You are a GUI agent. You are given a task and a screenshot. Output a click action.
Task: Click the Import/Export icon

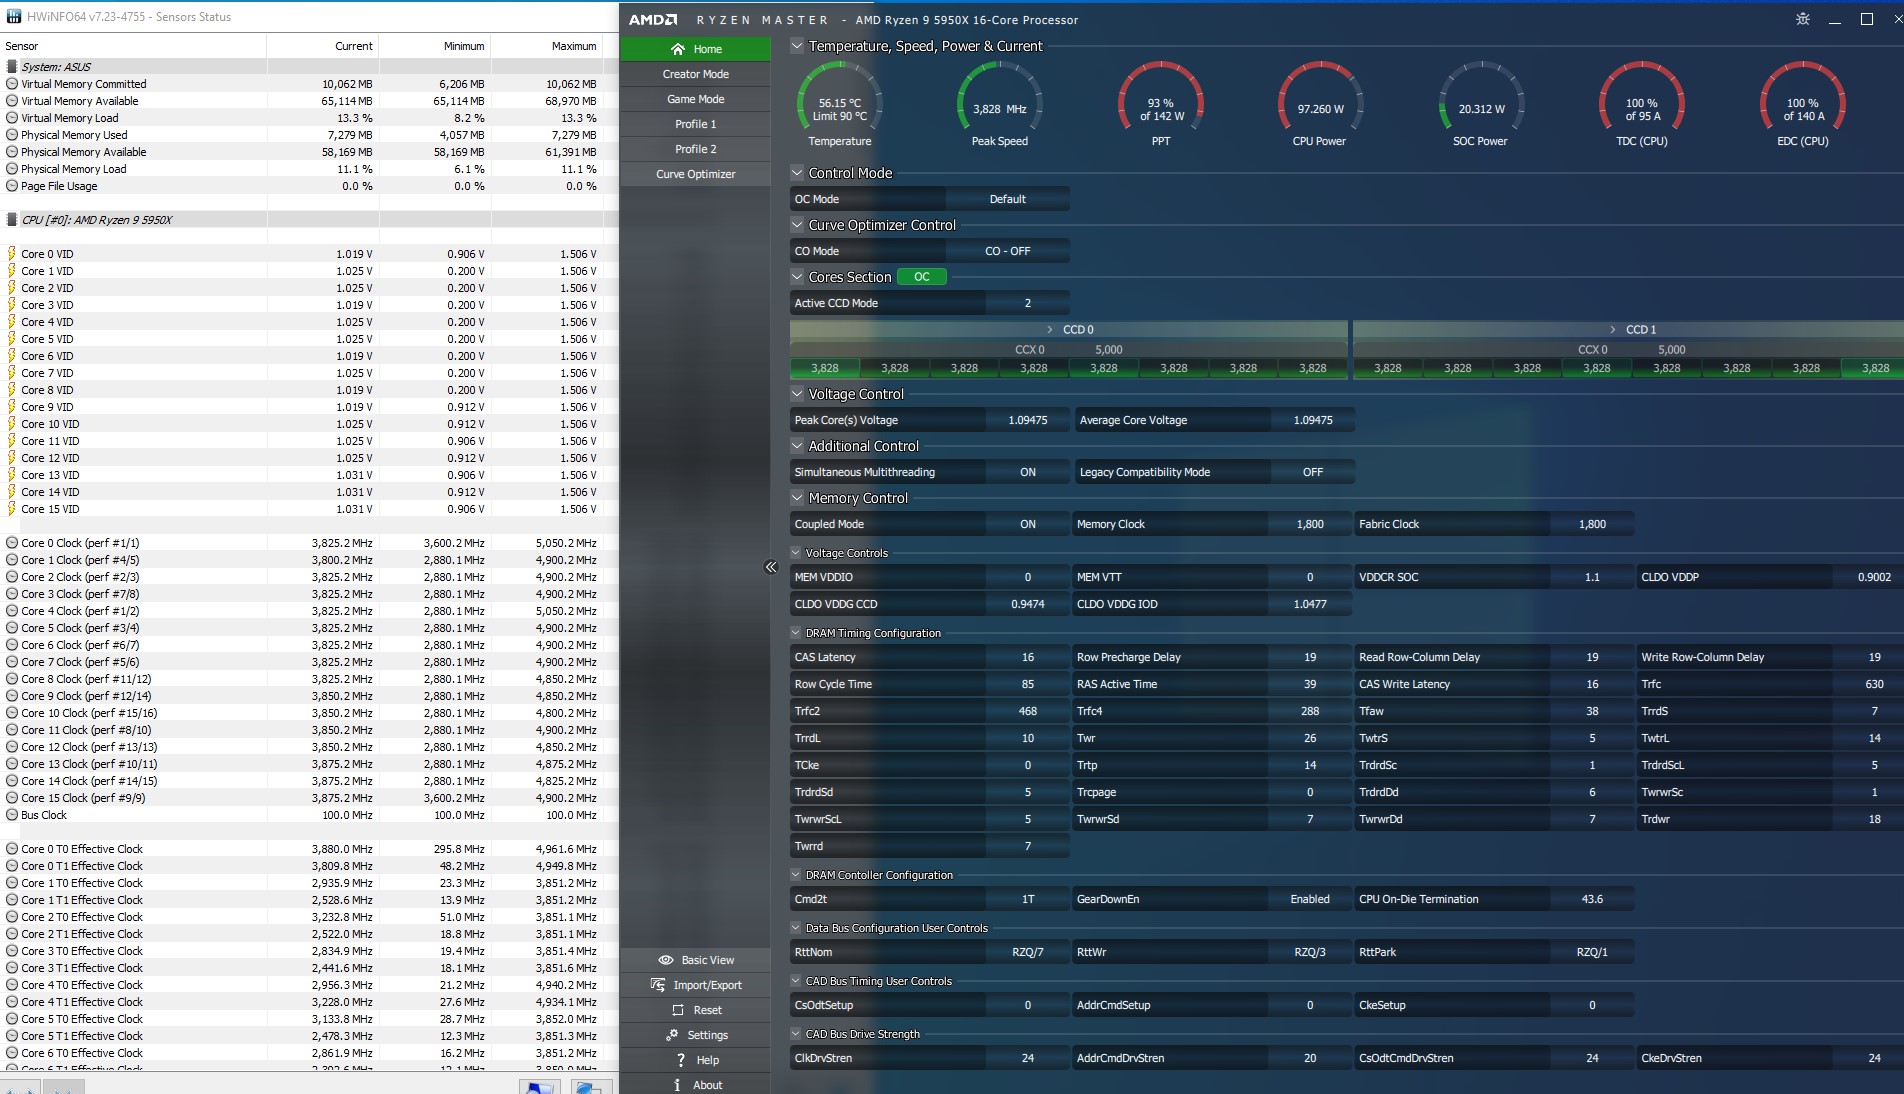pyautogui.click(x=658, y=985)
